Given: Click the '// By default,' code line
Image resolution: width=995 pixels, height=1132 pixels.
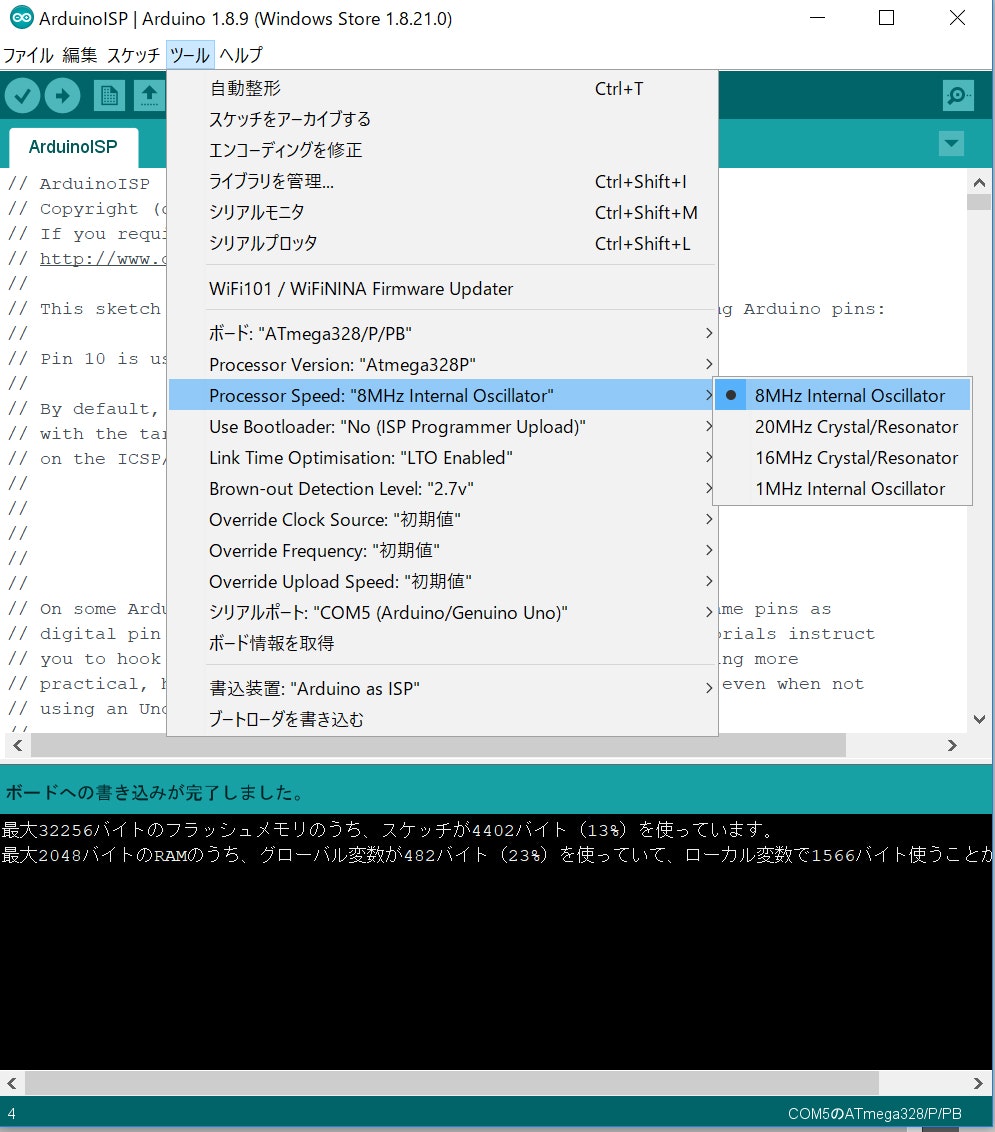Looking at the screenshot, I should 83,409.
